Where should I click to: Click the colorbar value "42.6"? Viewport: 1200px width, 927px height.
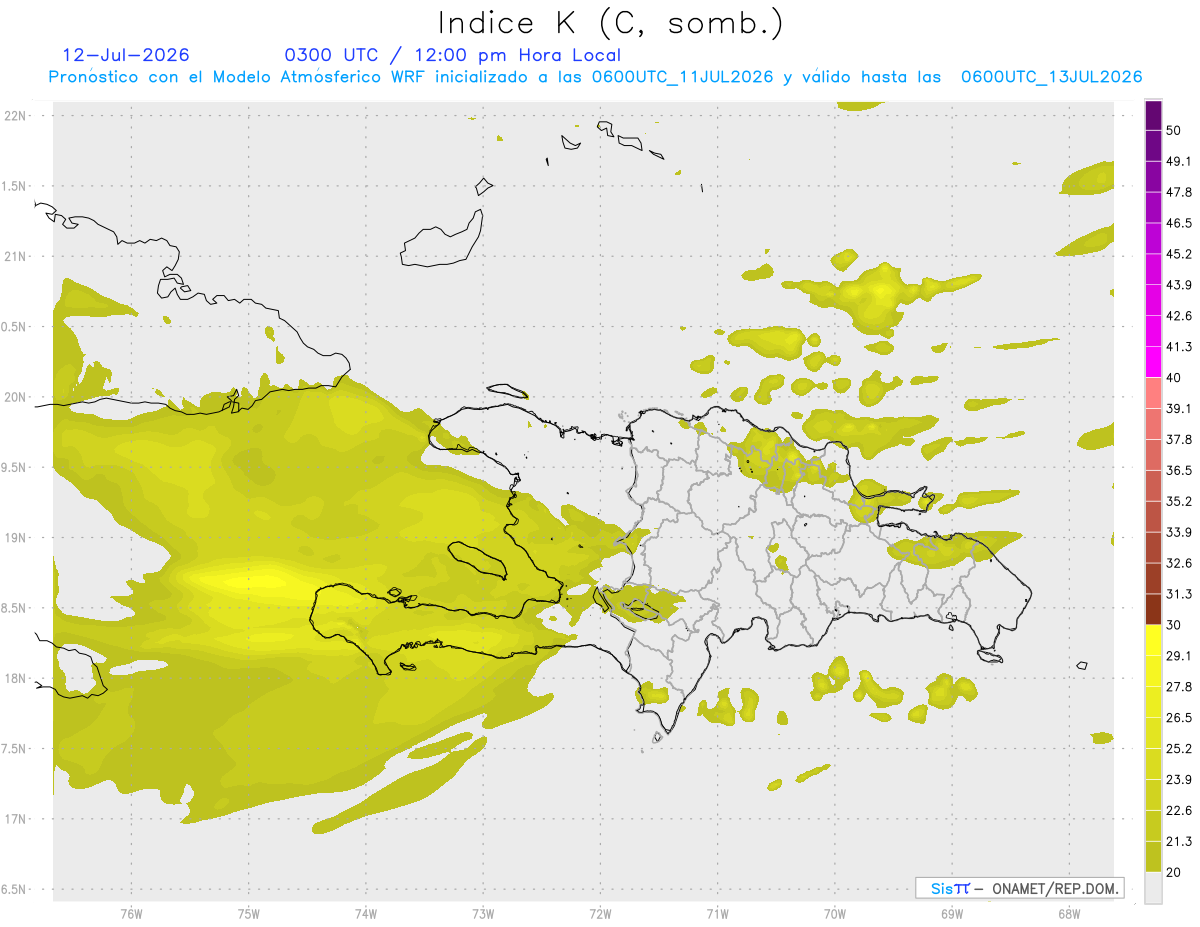(1179, 316)
